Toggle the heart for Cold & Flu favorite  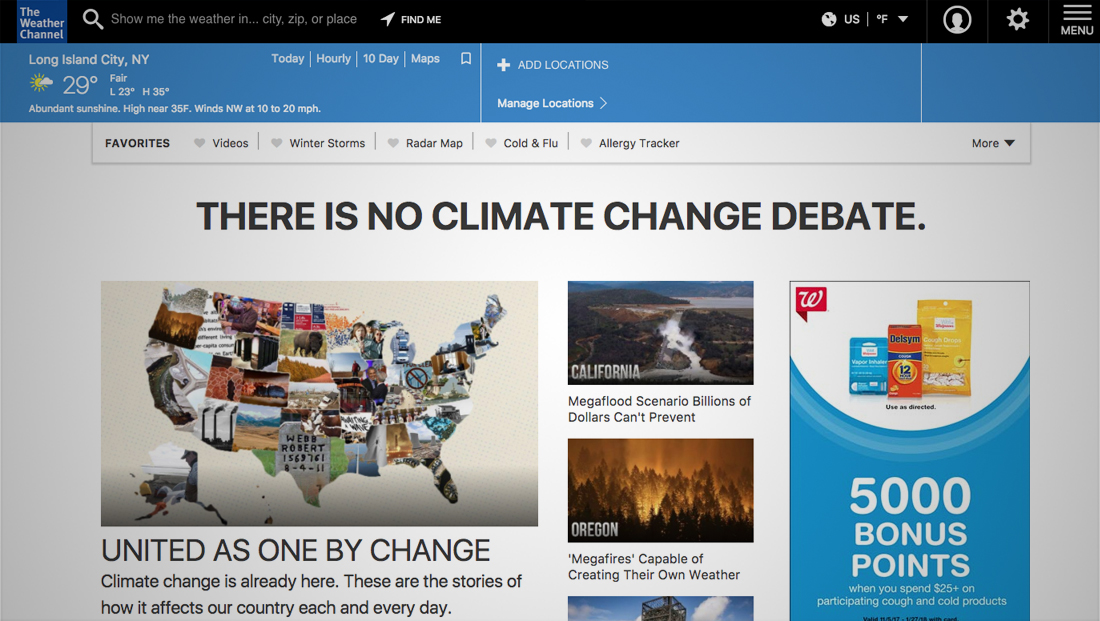(491, 143)
